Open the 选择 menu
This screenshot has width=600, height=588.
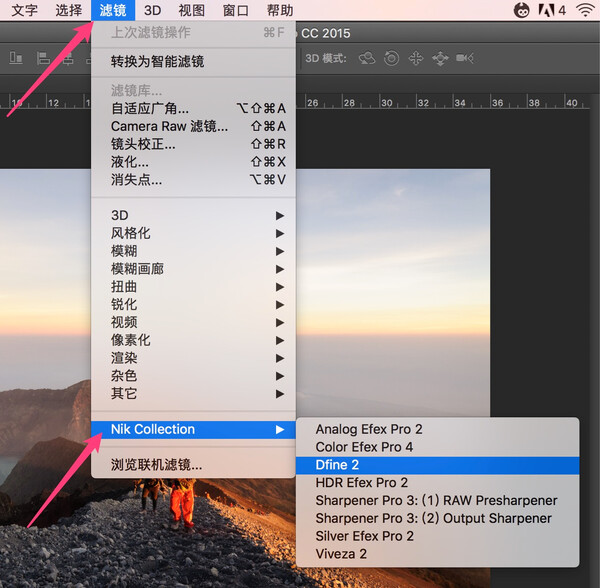[x=68, y=10]
